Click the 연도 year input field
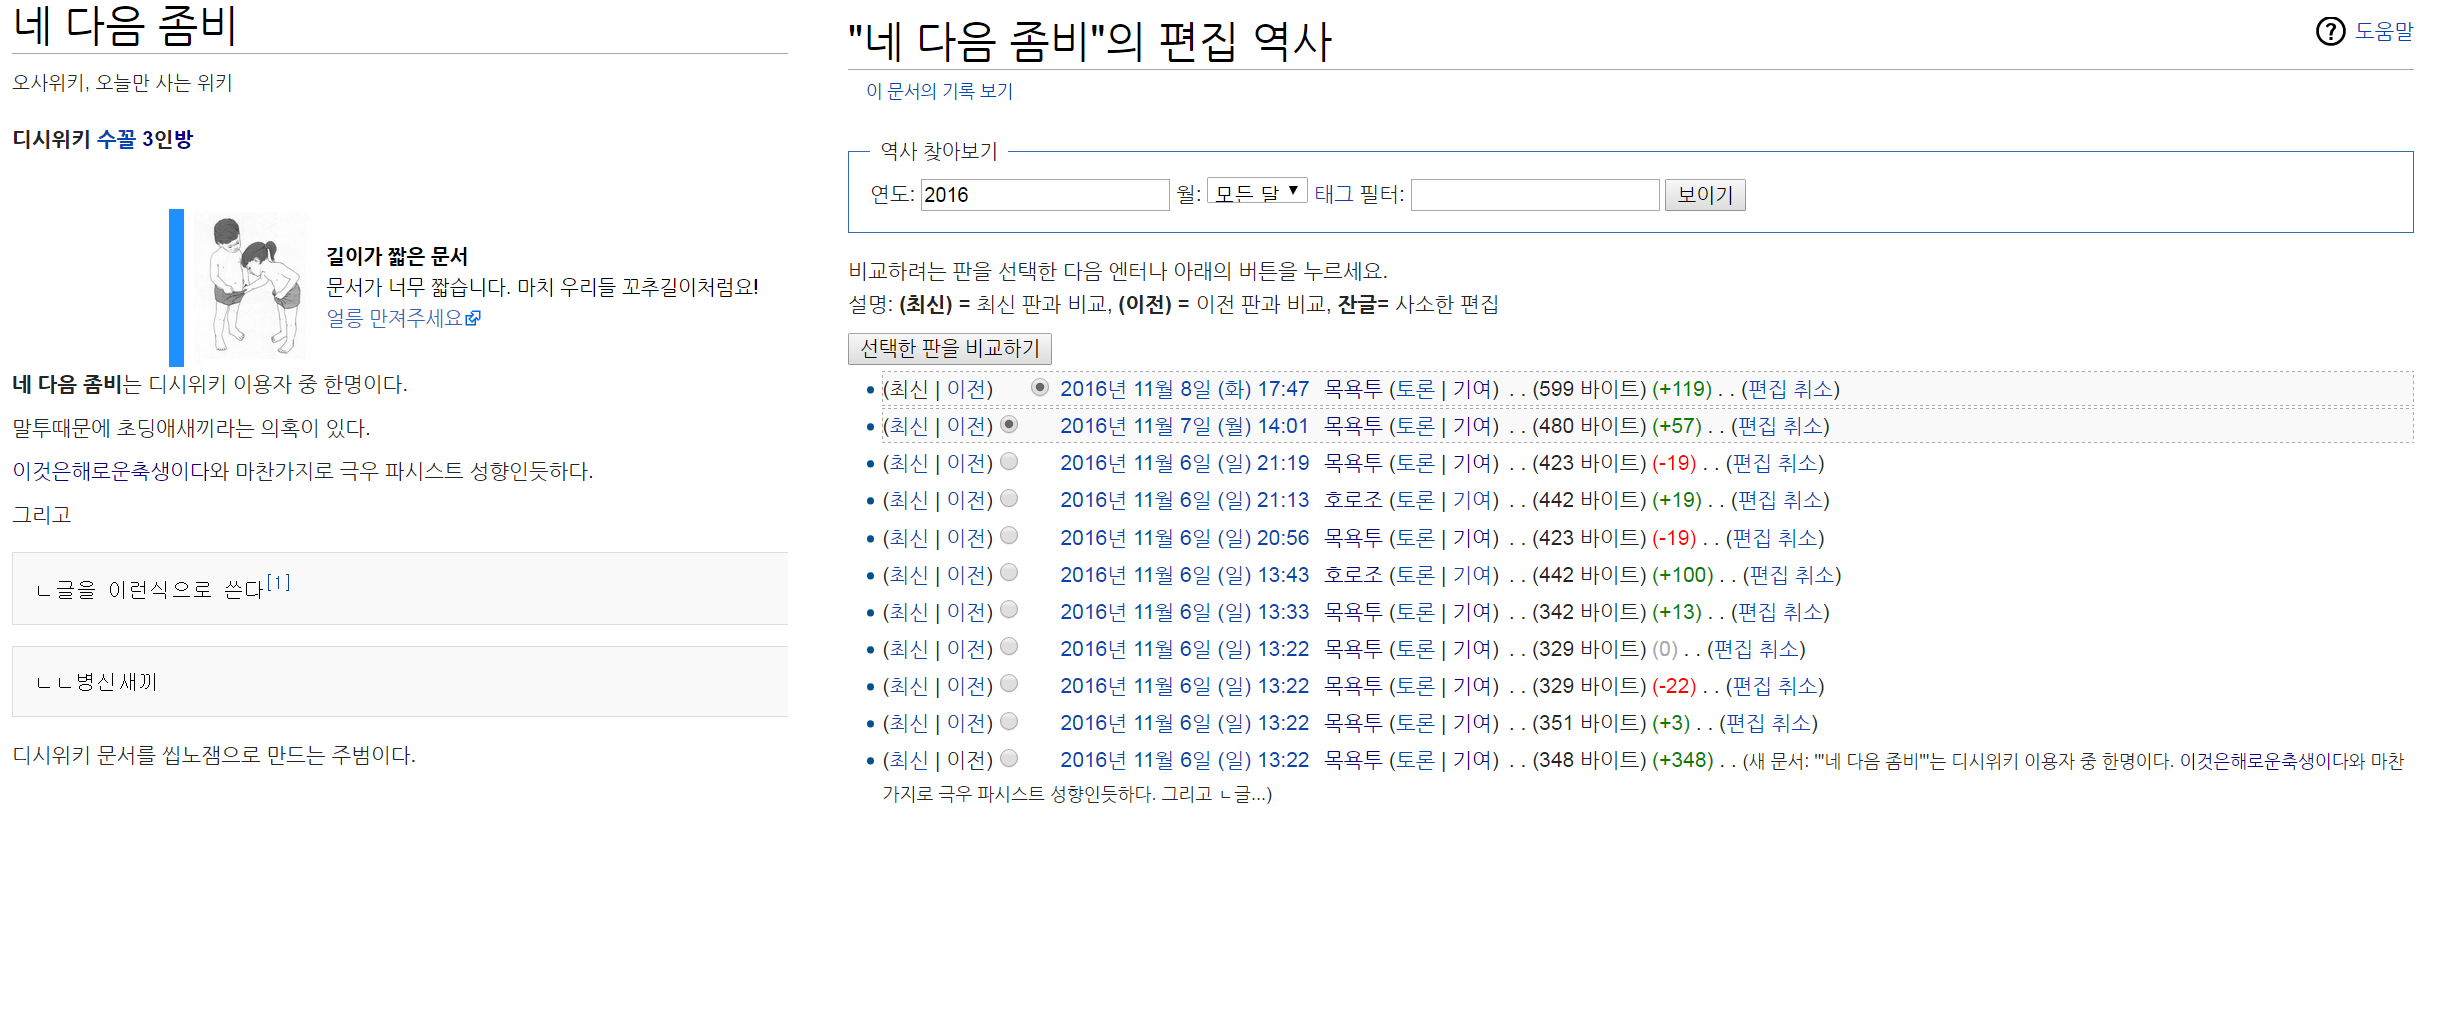Screen dimensions: 2456x1016 click(x=1044, y=195)
